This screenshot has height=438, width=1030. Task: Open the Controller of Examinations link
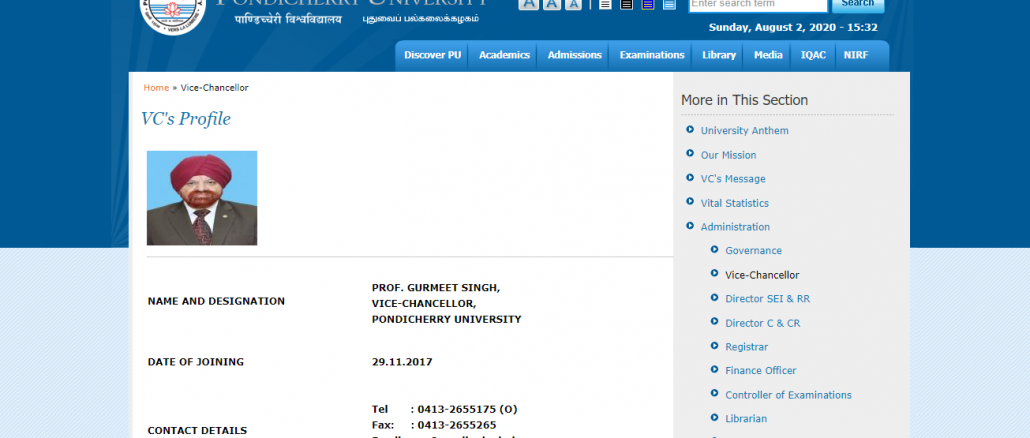point(788,395)
